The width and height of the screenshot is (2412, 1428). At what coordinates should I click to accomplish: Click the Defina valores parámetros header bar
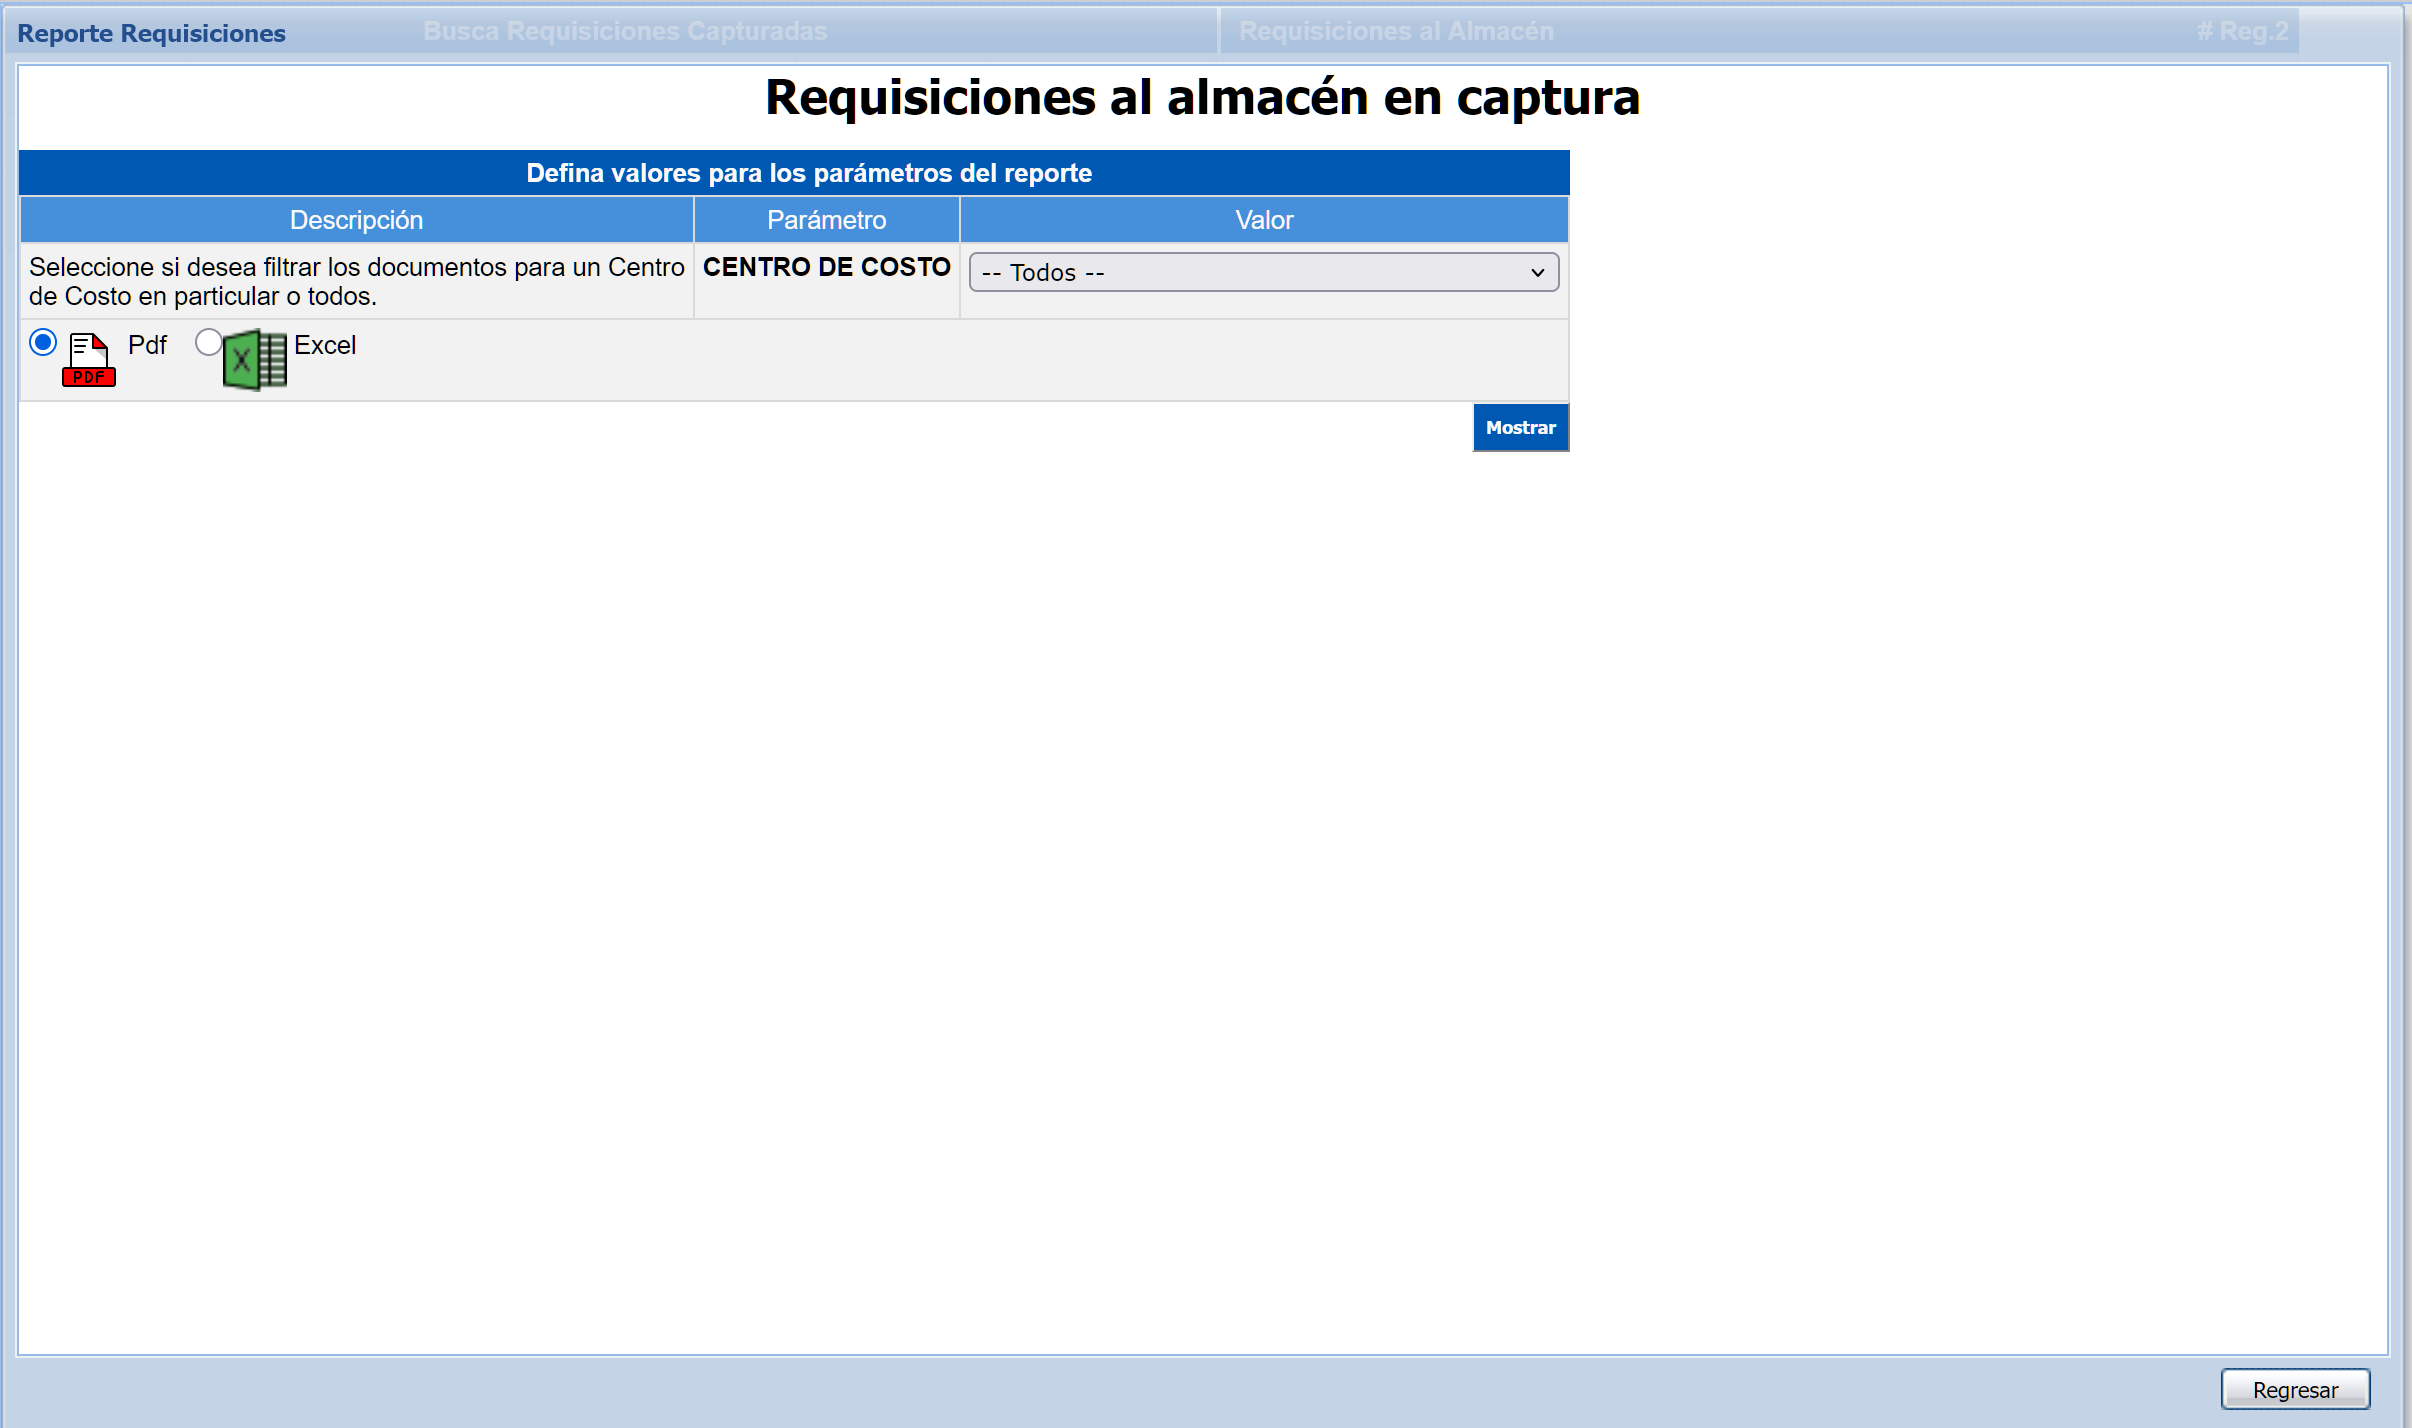[808, 173]
